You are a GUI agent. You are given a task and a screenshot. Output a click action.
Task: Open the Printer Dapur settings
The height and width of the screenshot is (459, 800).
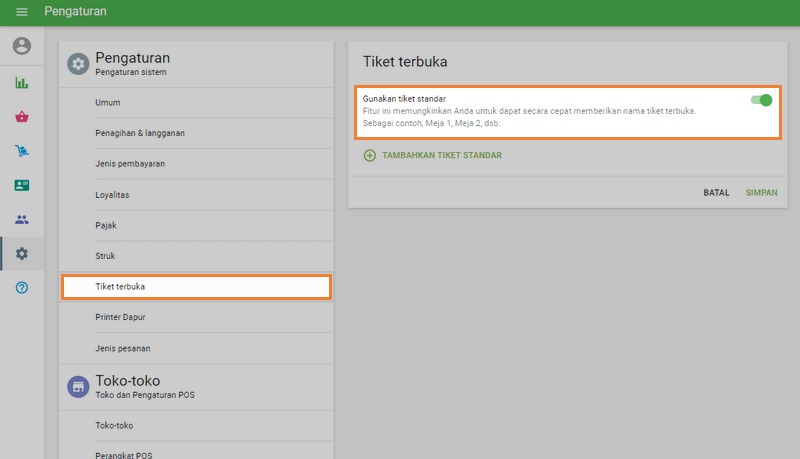[x=121, y=317]
